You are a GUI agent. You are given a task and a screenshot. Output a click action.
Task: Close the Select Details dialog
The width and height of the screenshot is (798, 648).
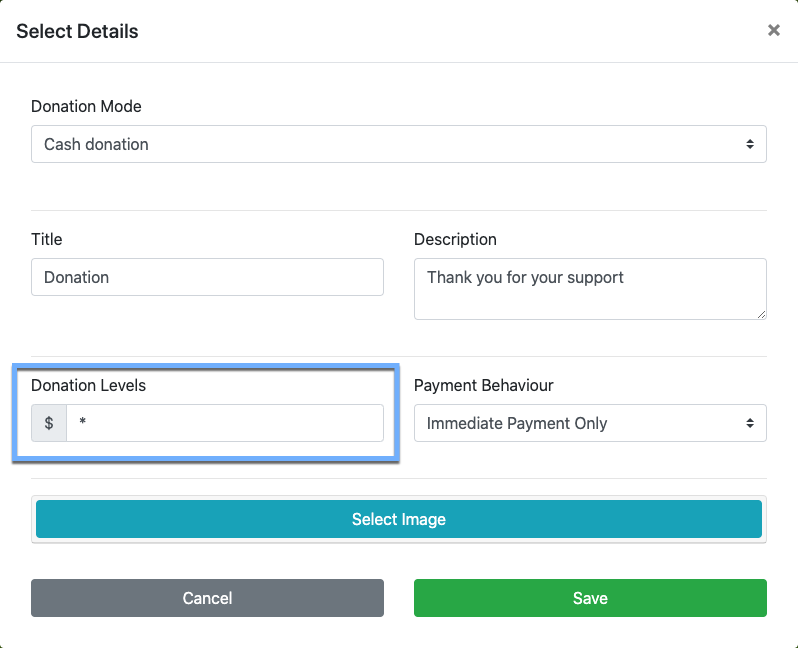point(773,31)
